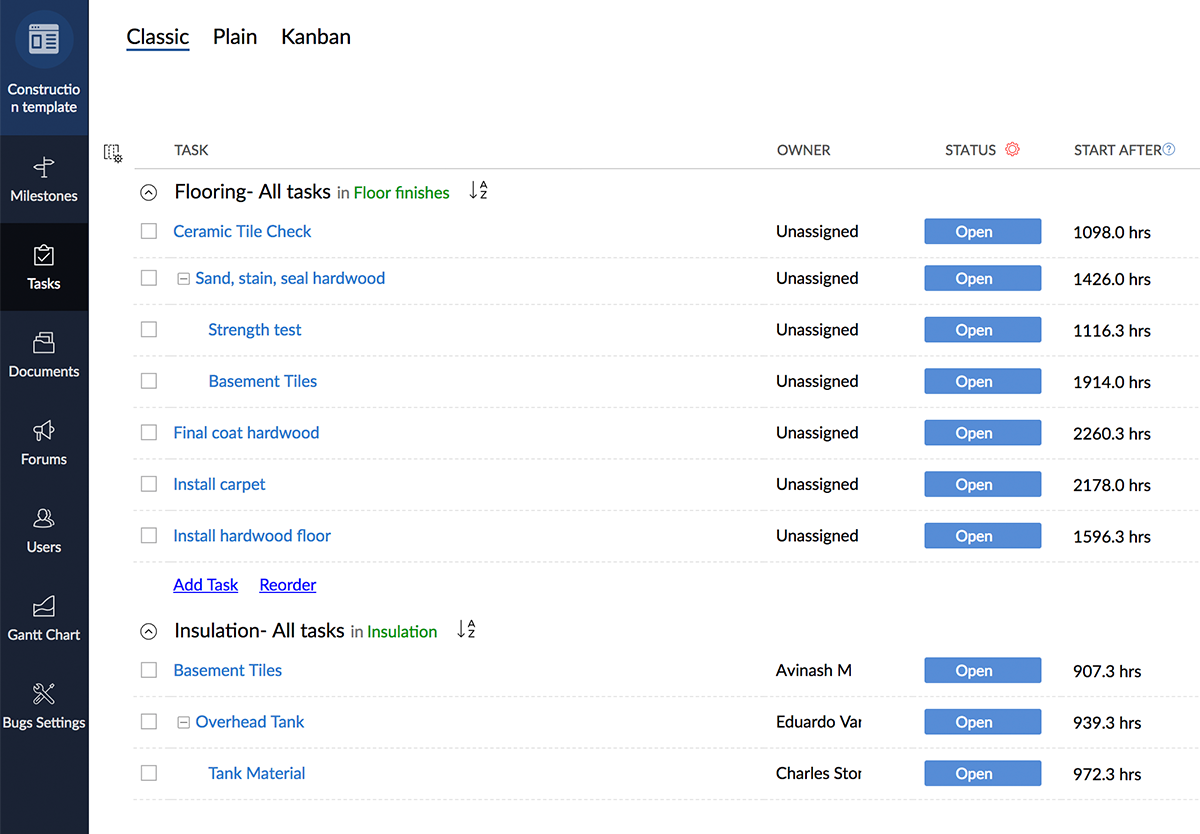Switch to the Plain view tab

[235, 37]
